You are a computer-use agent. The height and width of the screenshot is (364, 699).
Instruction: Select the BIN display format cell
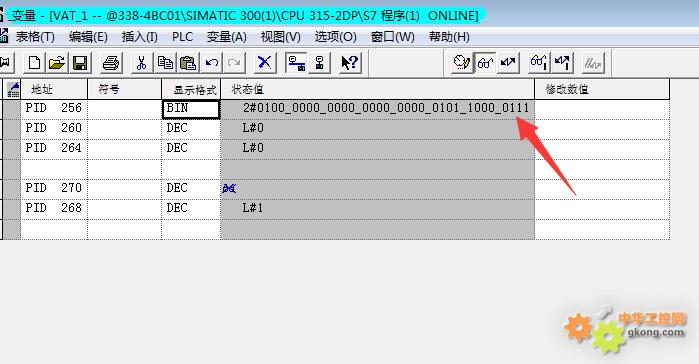pyautogui.click(x=191, y=109)
